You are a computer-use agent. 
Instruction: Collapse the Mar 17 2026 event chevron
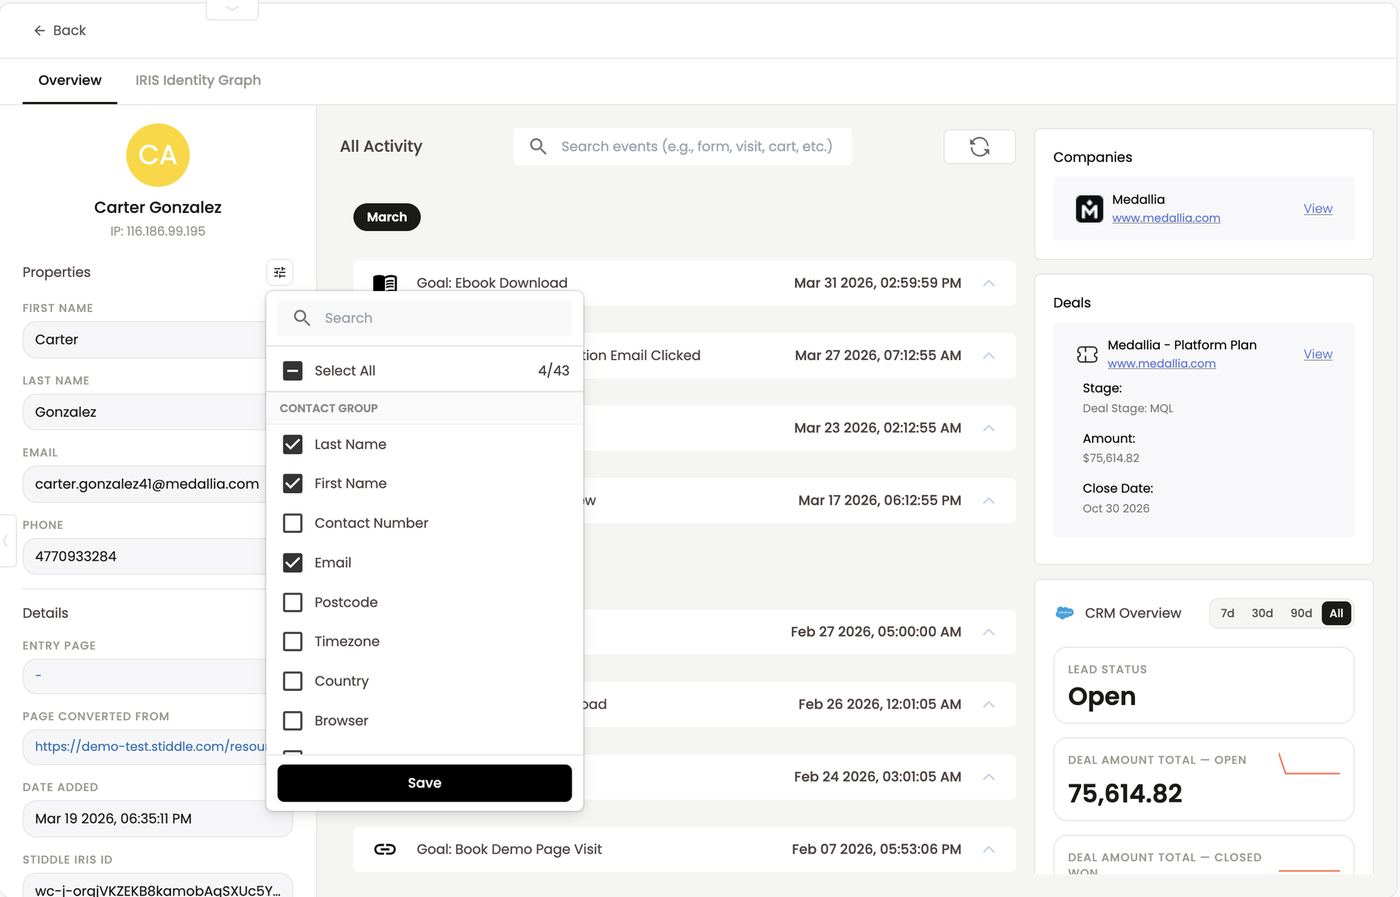click(x=989, y=500)
